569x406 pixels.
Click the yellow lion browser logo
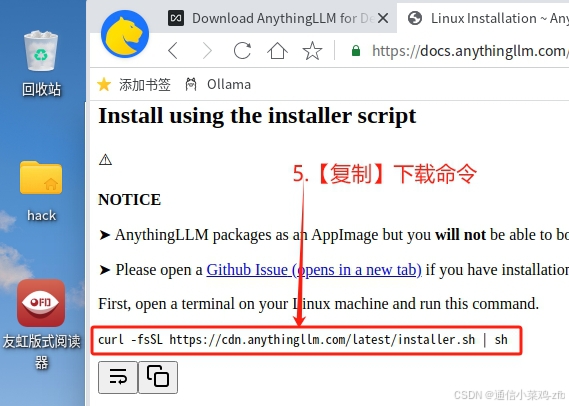click(x=125, y=34)
